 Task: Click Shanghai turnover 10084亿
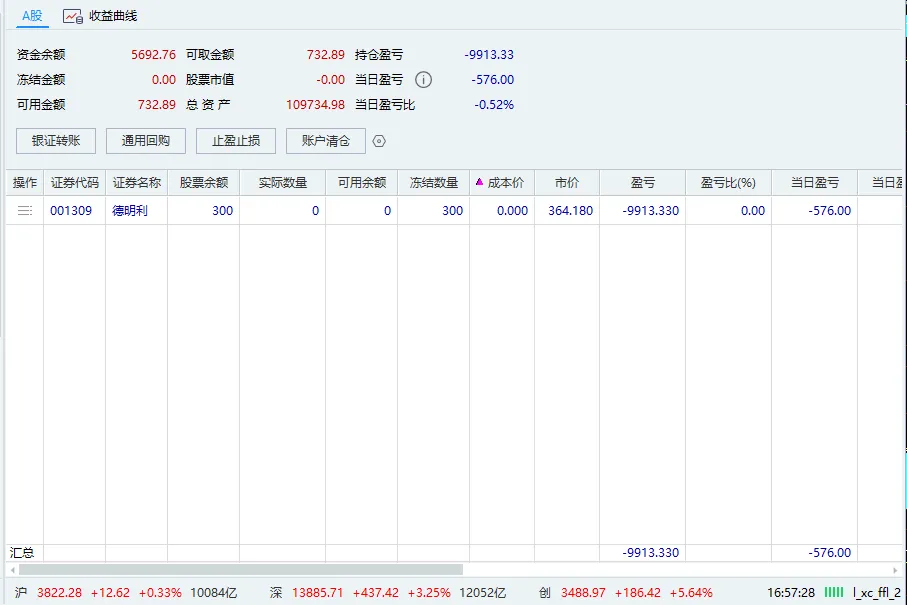[x=213, y=593]
